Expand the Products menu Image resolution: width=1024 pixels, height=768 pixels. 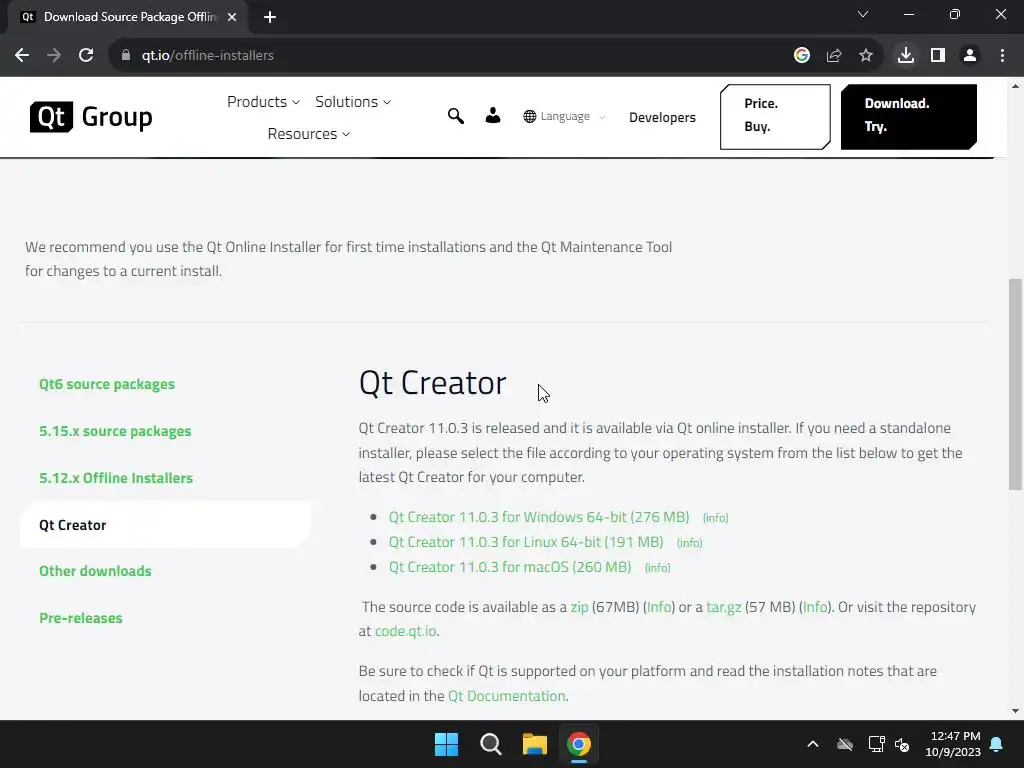(263, 102)
